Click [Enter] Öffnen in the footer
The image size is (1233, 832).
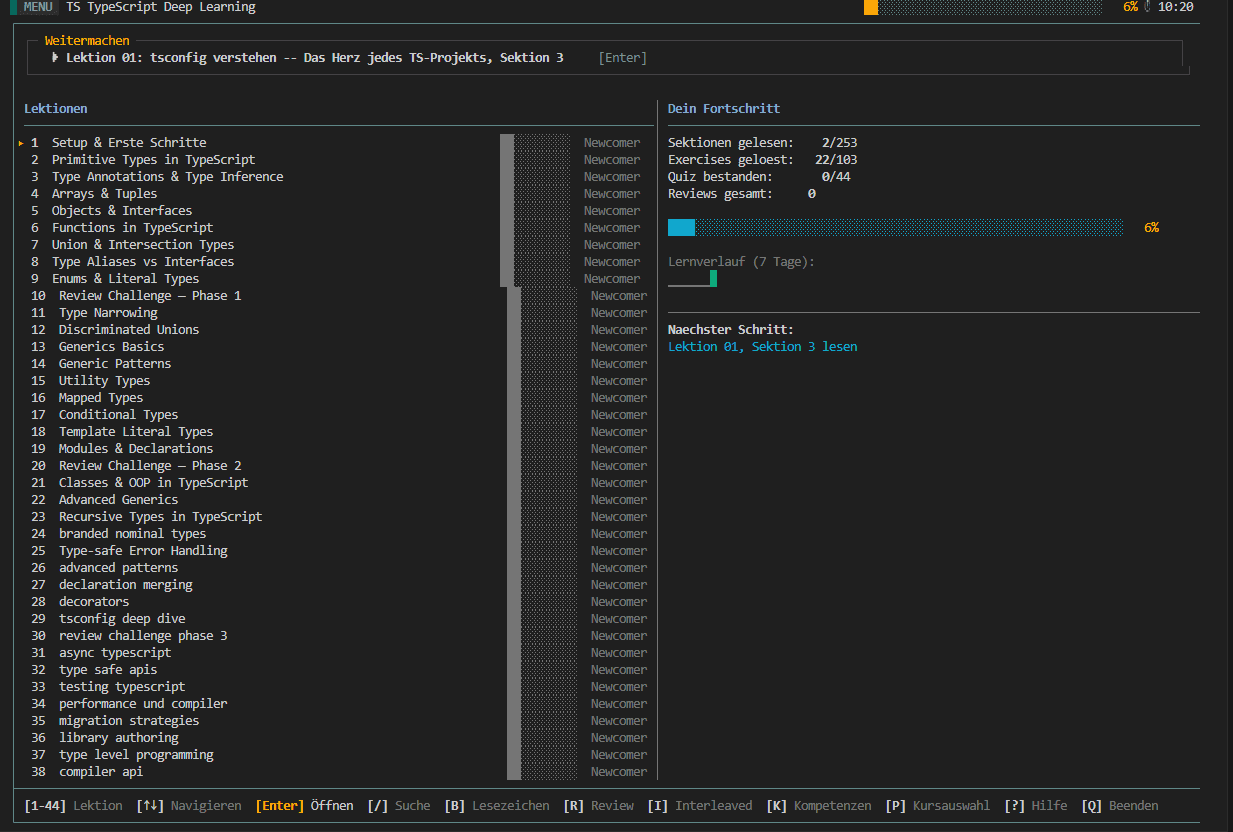coord(305,806)
